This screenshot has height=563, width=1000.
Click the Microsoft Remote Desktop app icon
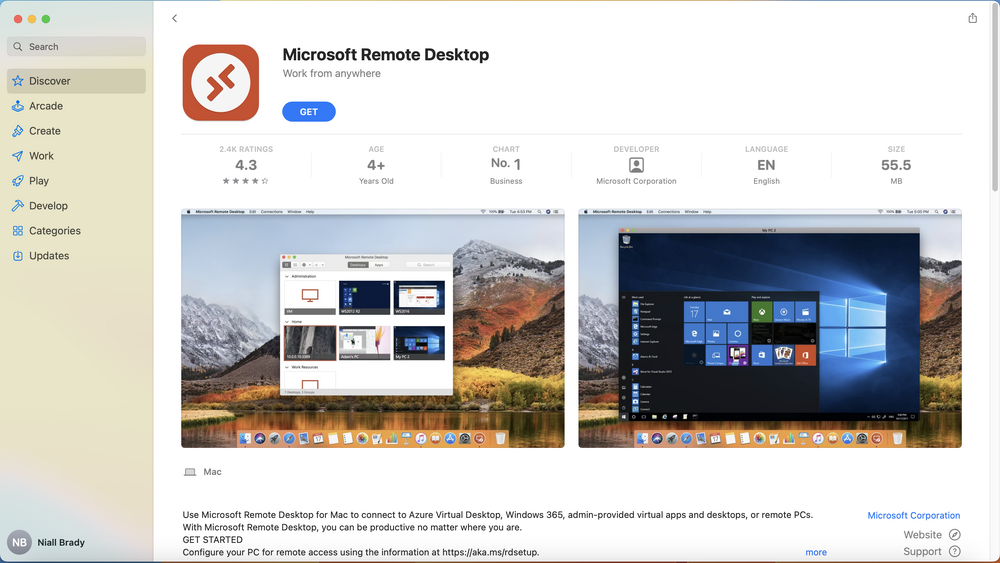pos(221,83)
